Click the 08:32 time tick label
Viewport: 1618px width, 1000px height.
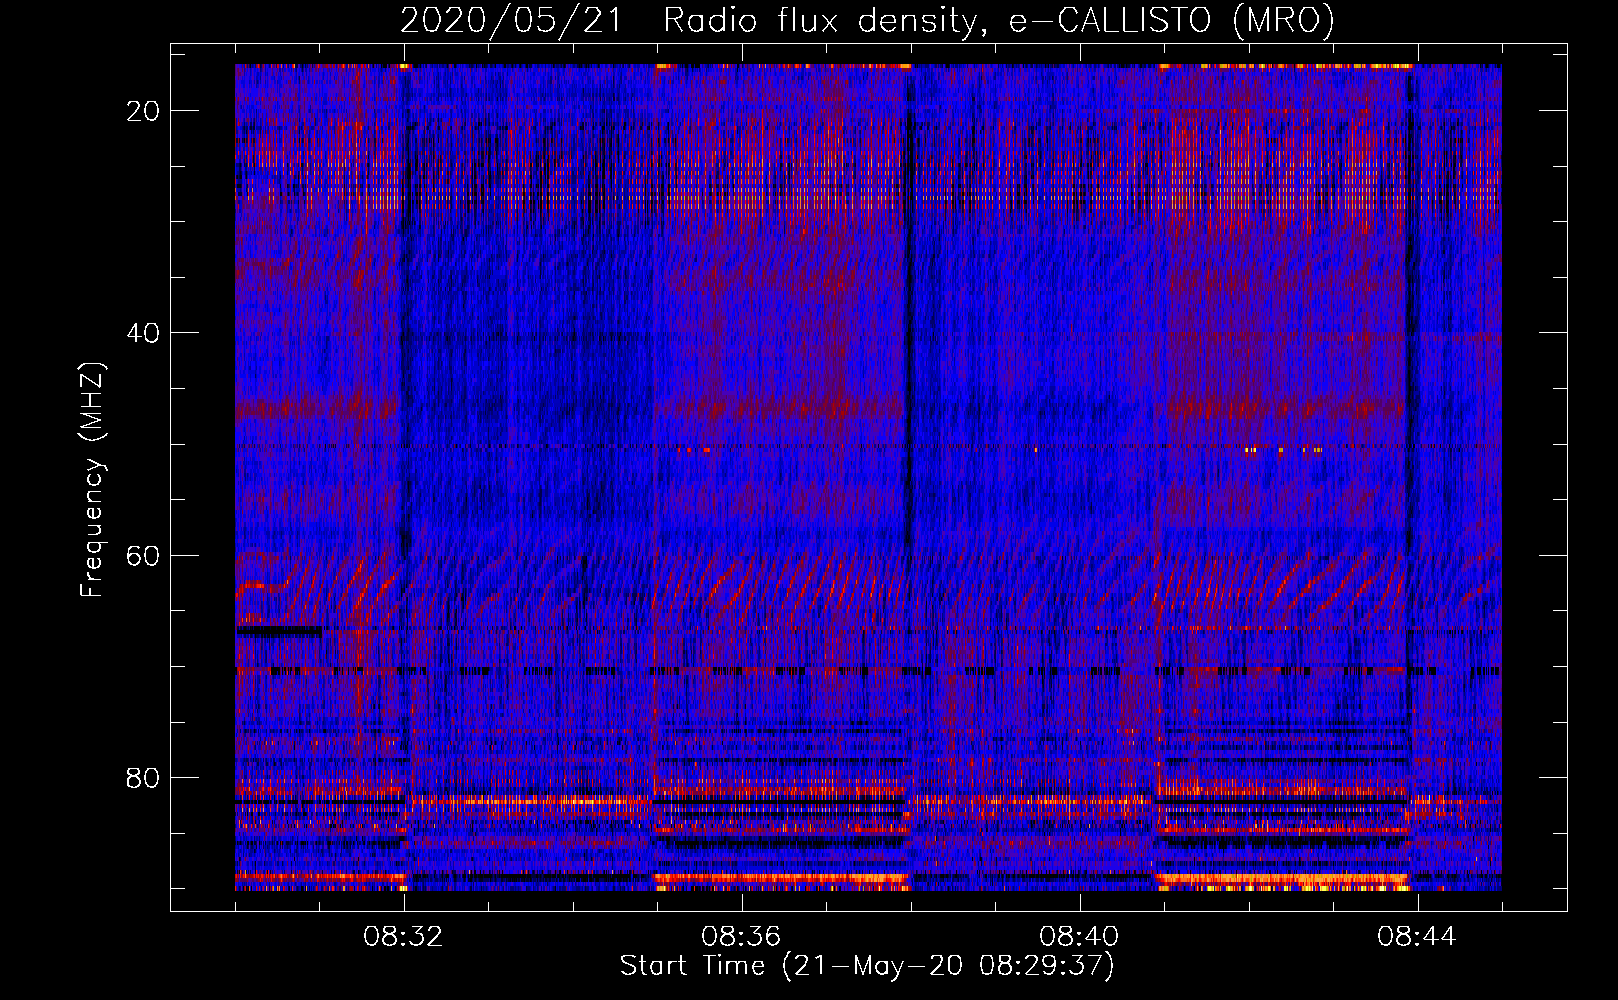point(404,937)
